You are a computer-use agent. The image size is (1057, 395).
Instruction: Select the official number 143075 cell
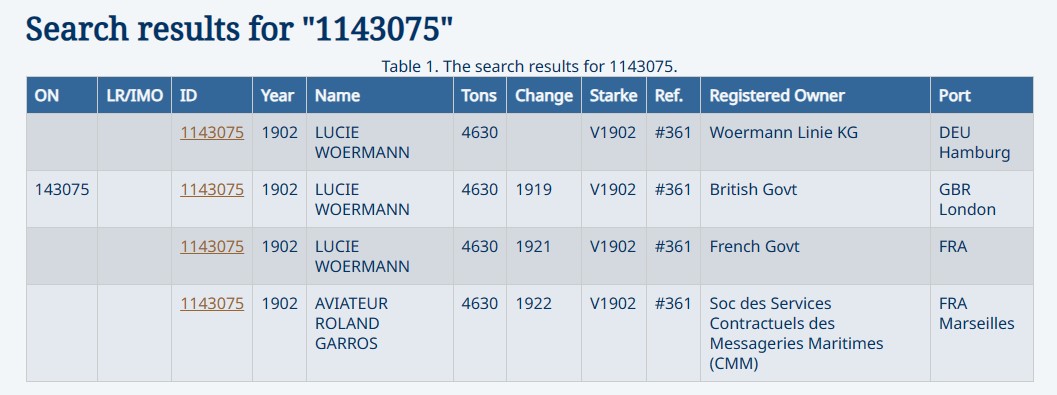tap(62, 199)
